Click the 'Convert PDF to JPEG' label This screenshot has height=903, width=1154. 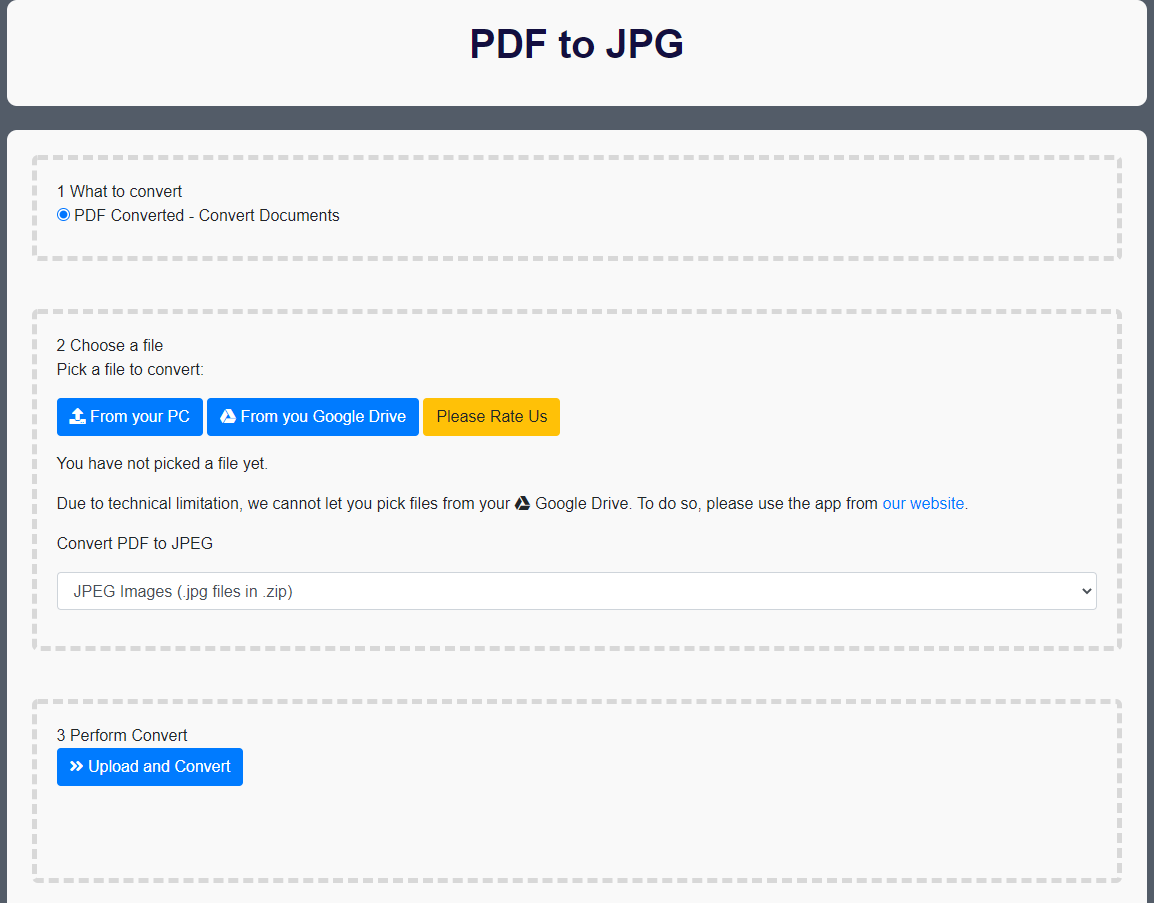pos(135,544)
